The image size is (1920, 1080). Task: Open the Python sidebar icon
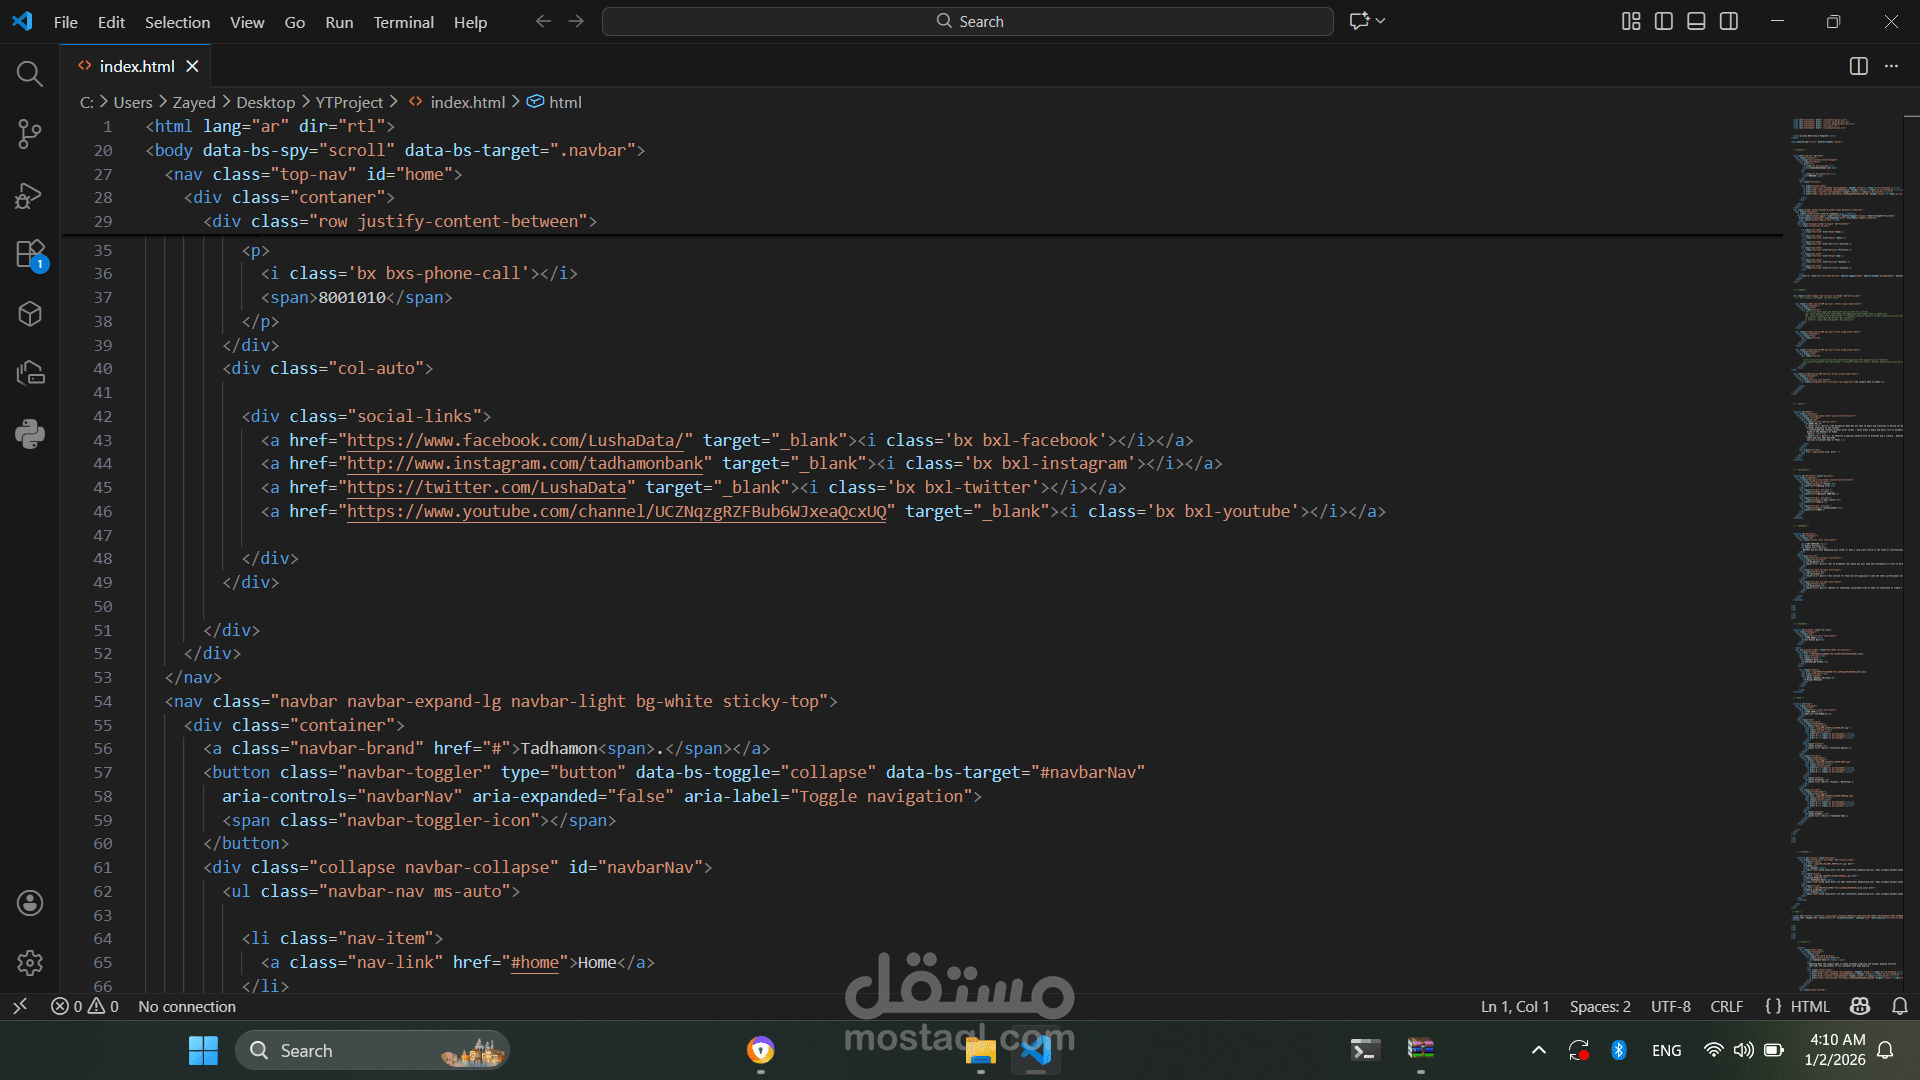coord(30,434)
